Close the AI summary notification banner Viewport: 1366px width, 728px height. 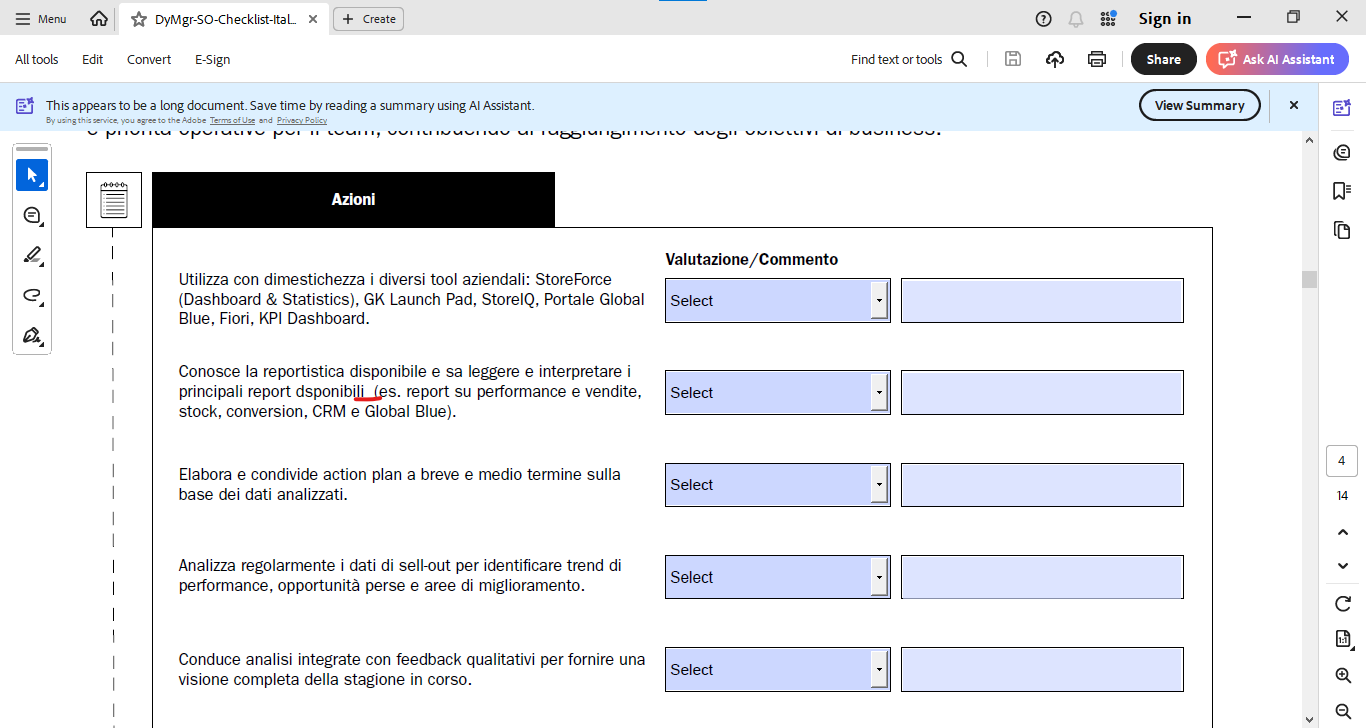click(1293, 105)
